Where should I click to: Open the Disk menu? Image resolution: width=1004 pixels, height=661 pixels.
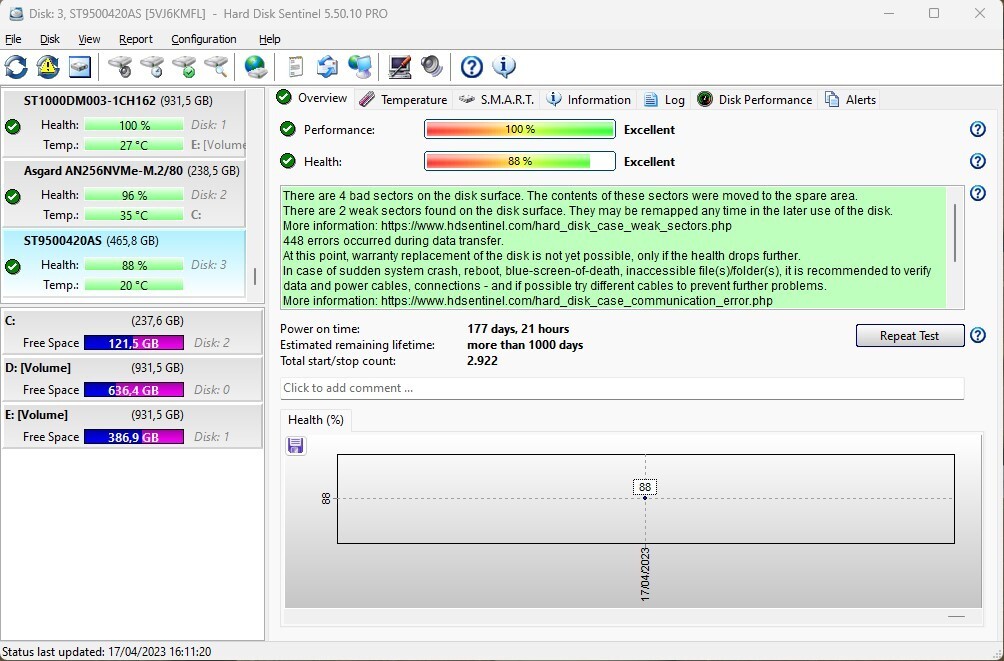click(x=49, y=39)
